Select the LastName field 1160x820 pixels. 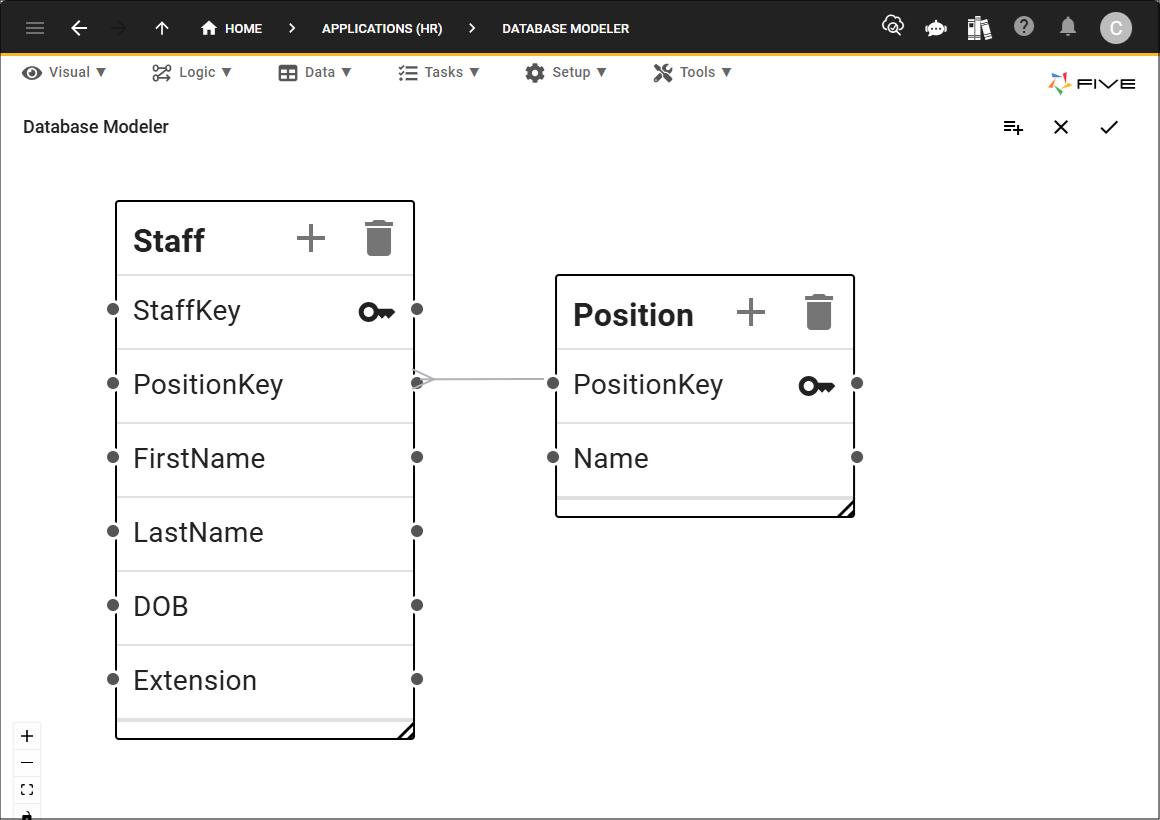[x=265, y=534]
